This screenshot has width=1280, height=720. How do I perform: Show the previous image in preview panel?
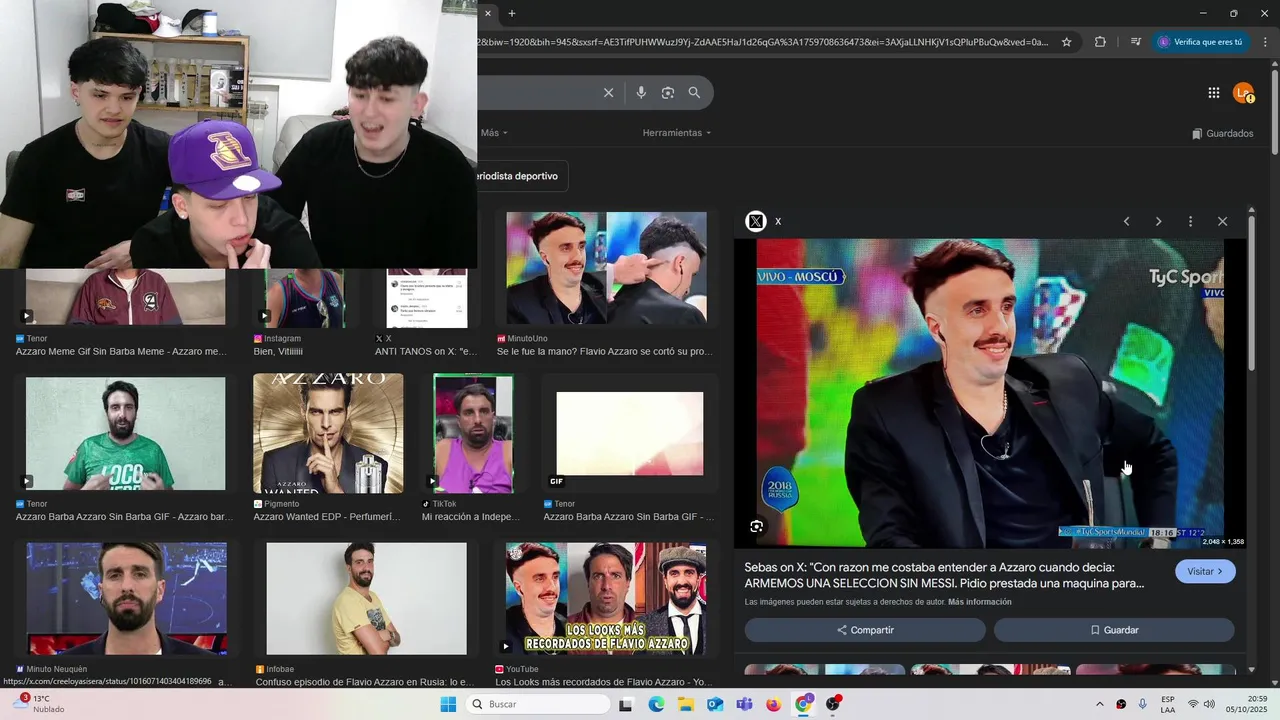click(1126, 221)
